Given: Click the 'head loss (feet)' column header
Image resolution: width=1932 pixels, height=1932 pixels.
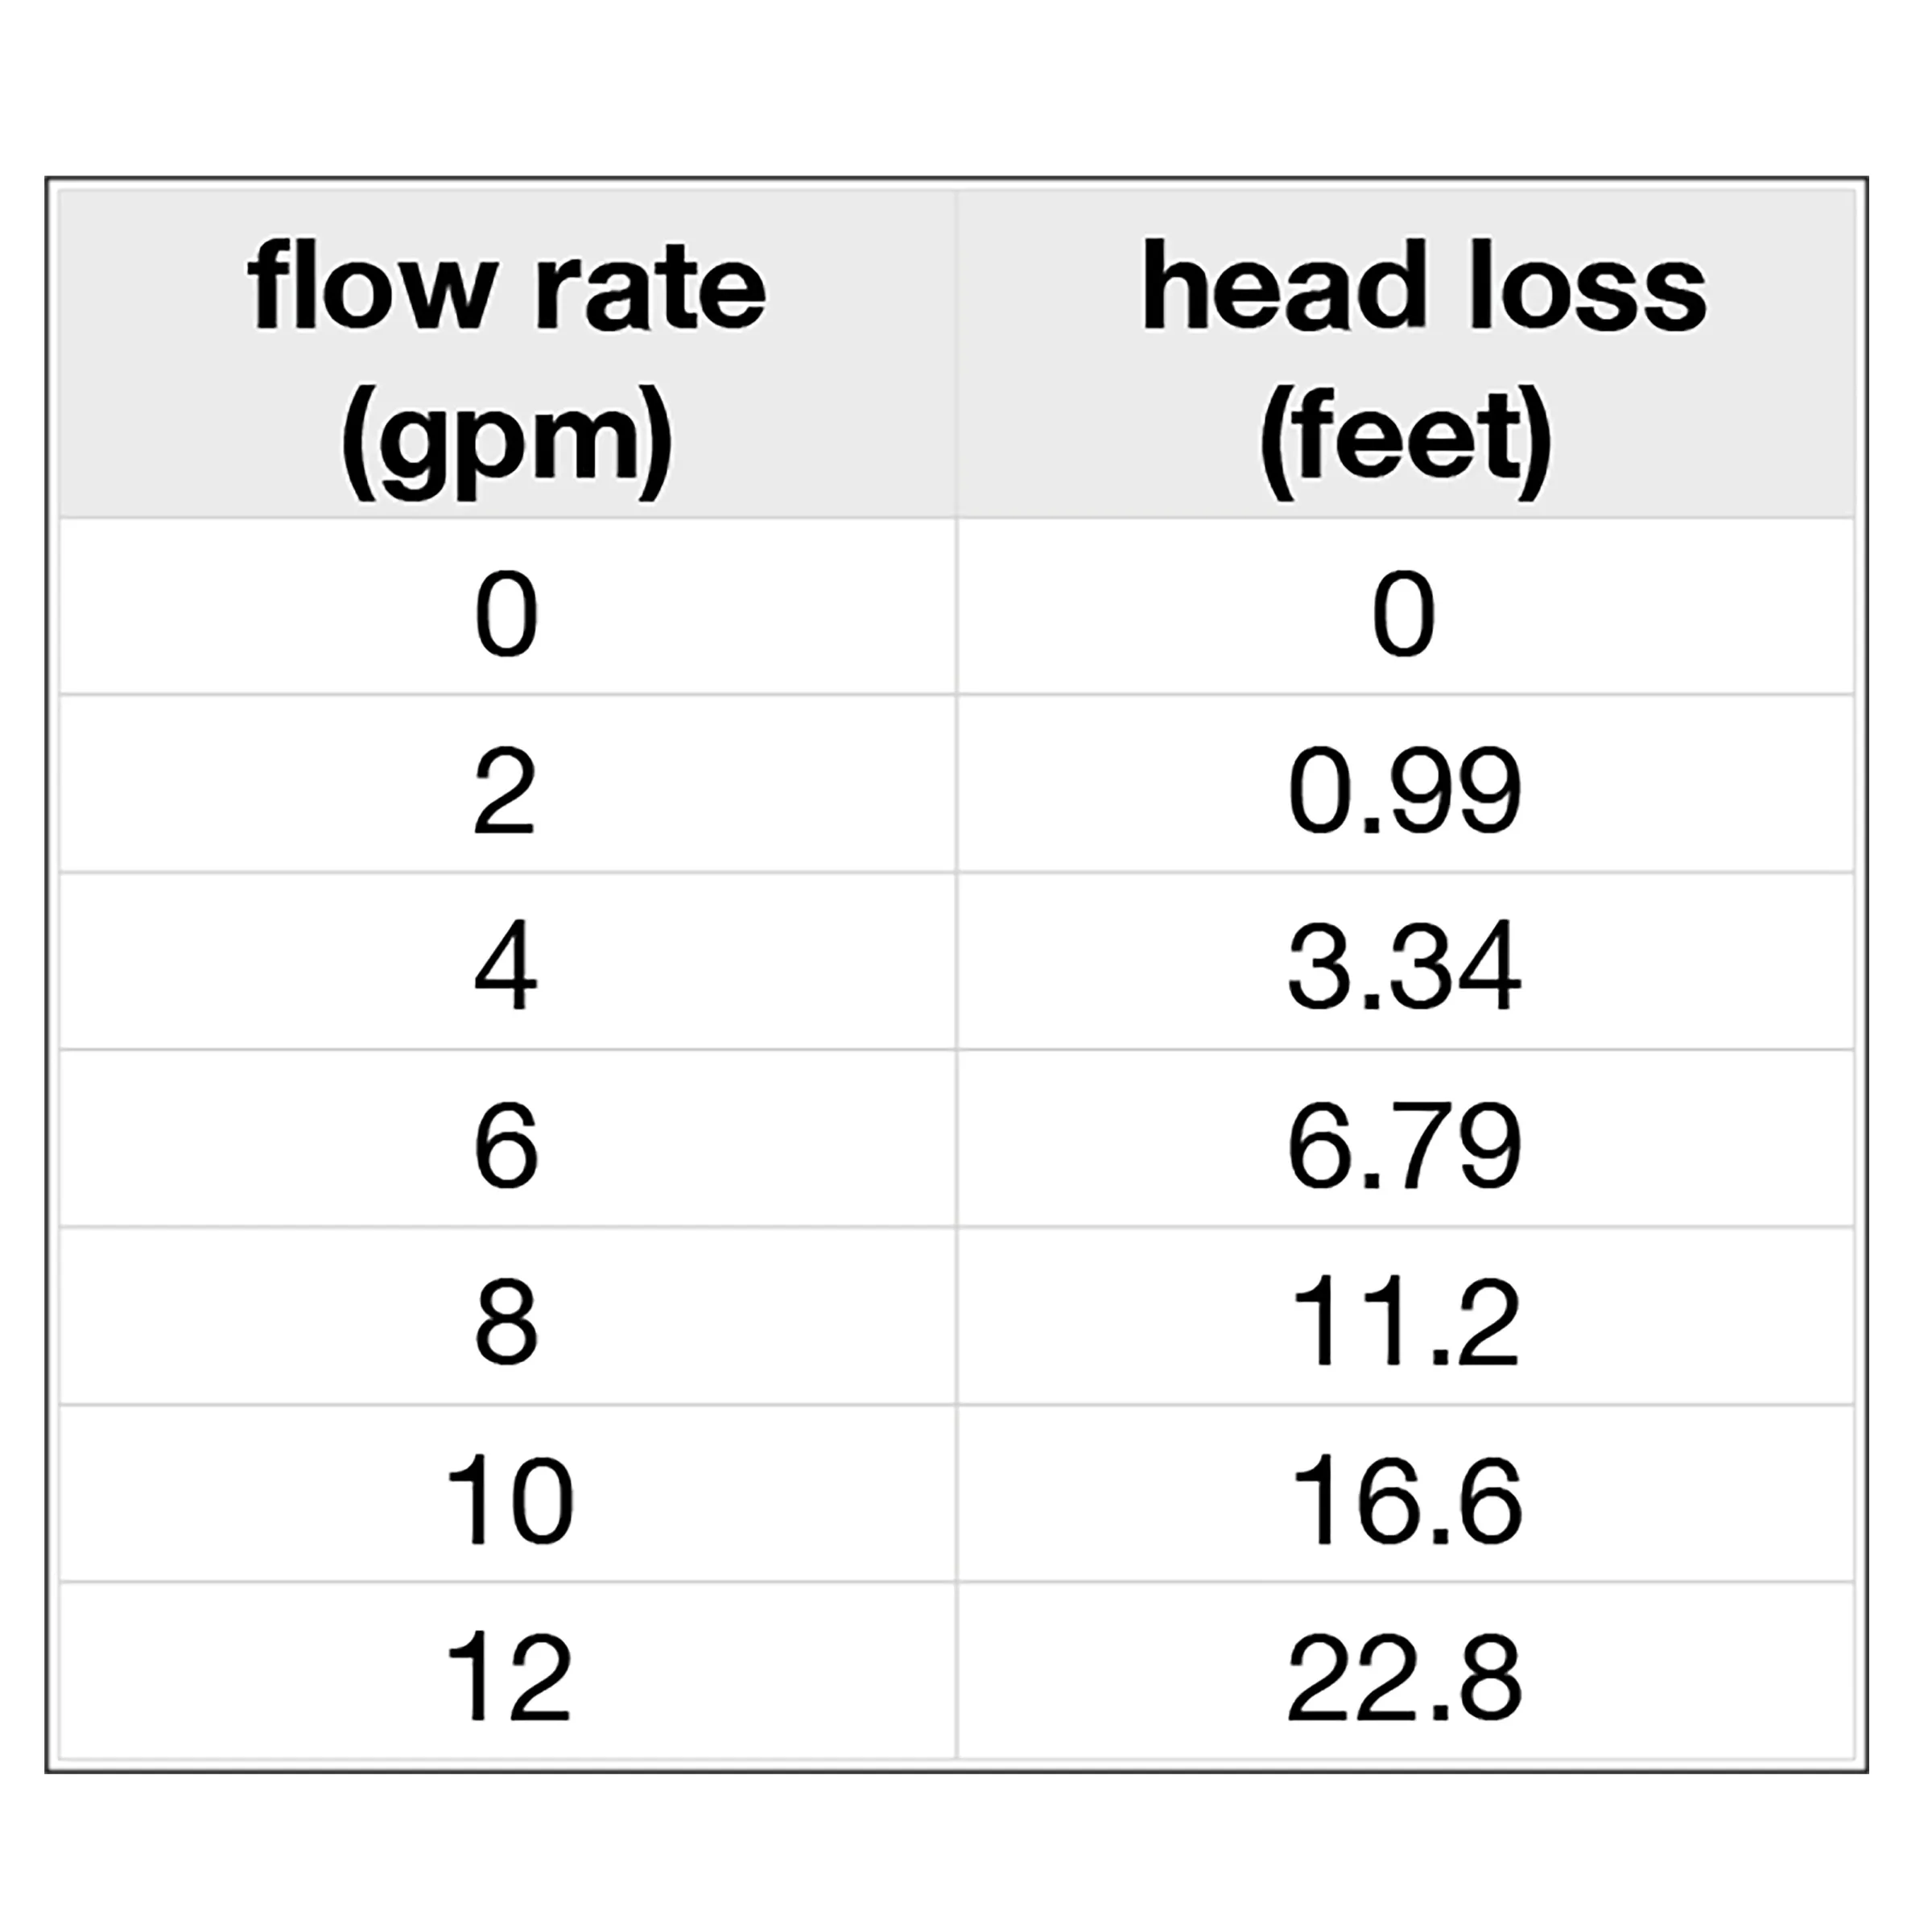Looking at the screenshot, I should tap(1406, 353).
